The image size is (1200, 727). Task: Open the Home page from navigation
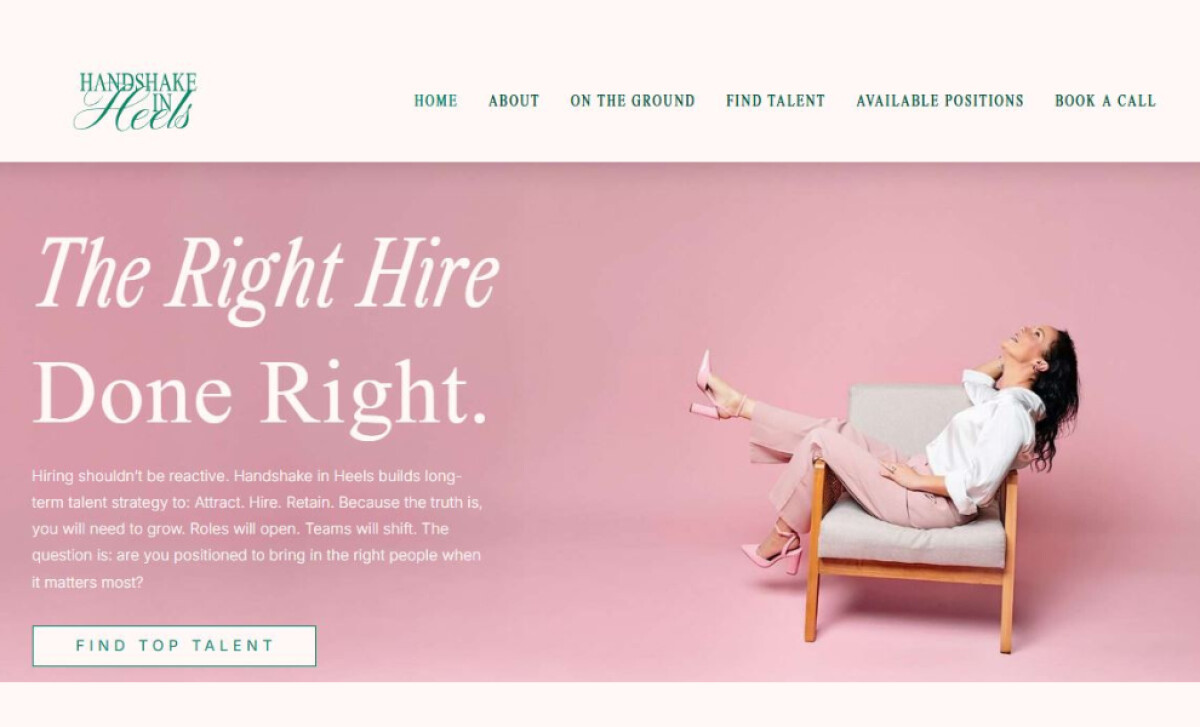point(436,101)
